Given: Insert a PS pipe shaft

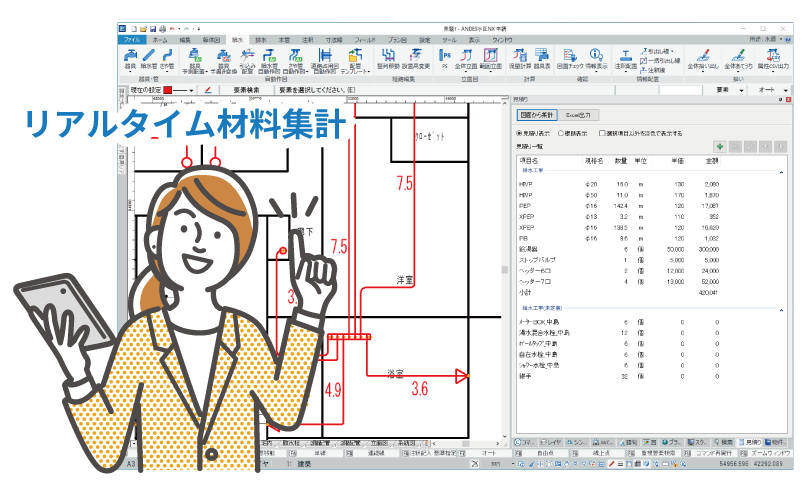Looking at the screenshot, I should tap(444, 59).
